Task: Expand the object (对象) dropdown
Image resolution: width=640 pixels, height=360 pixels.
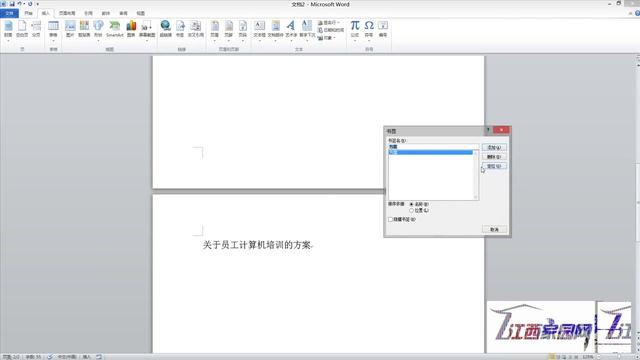Action: point(334,38)
